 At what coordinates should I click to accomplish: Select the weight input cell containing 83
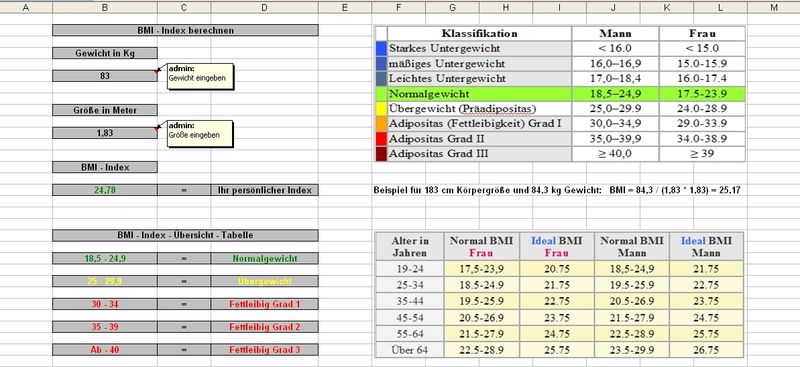coord(105,76)
